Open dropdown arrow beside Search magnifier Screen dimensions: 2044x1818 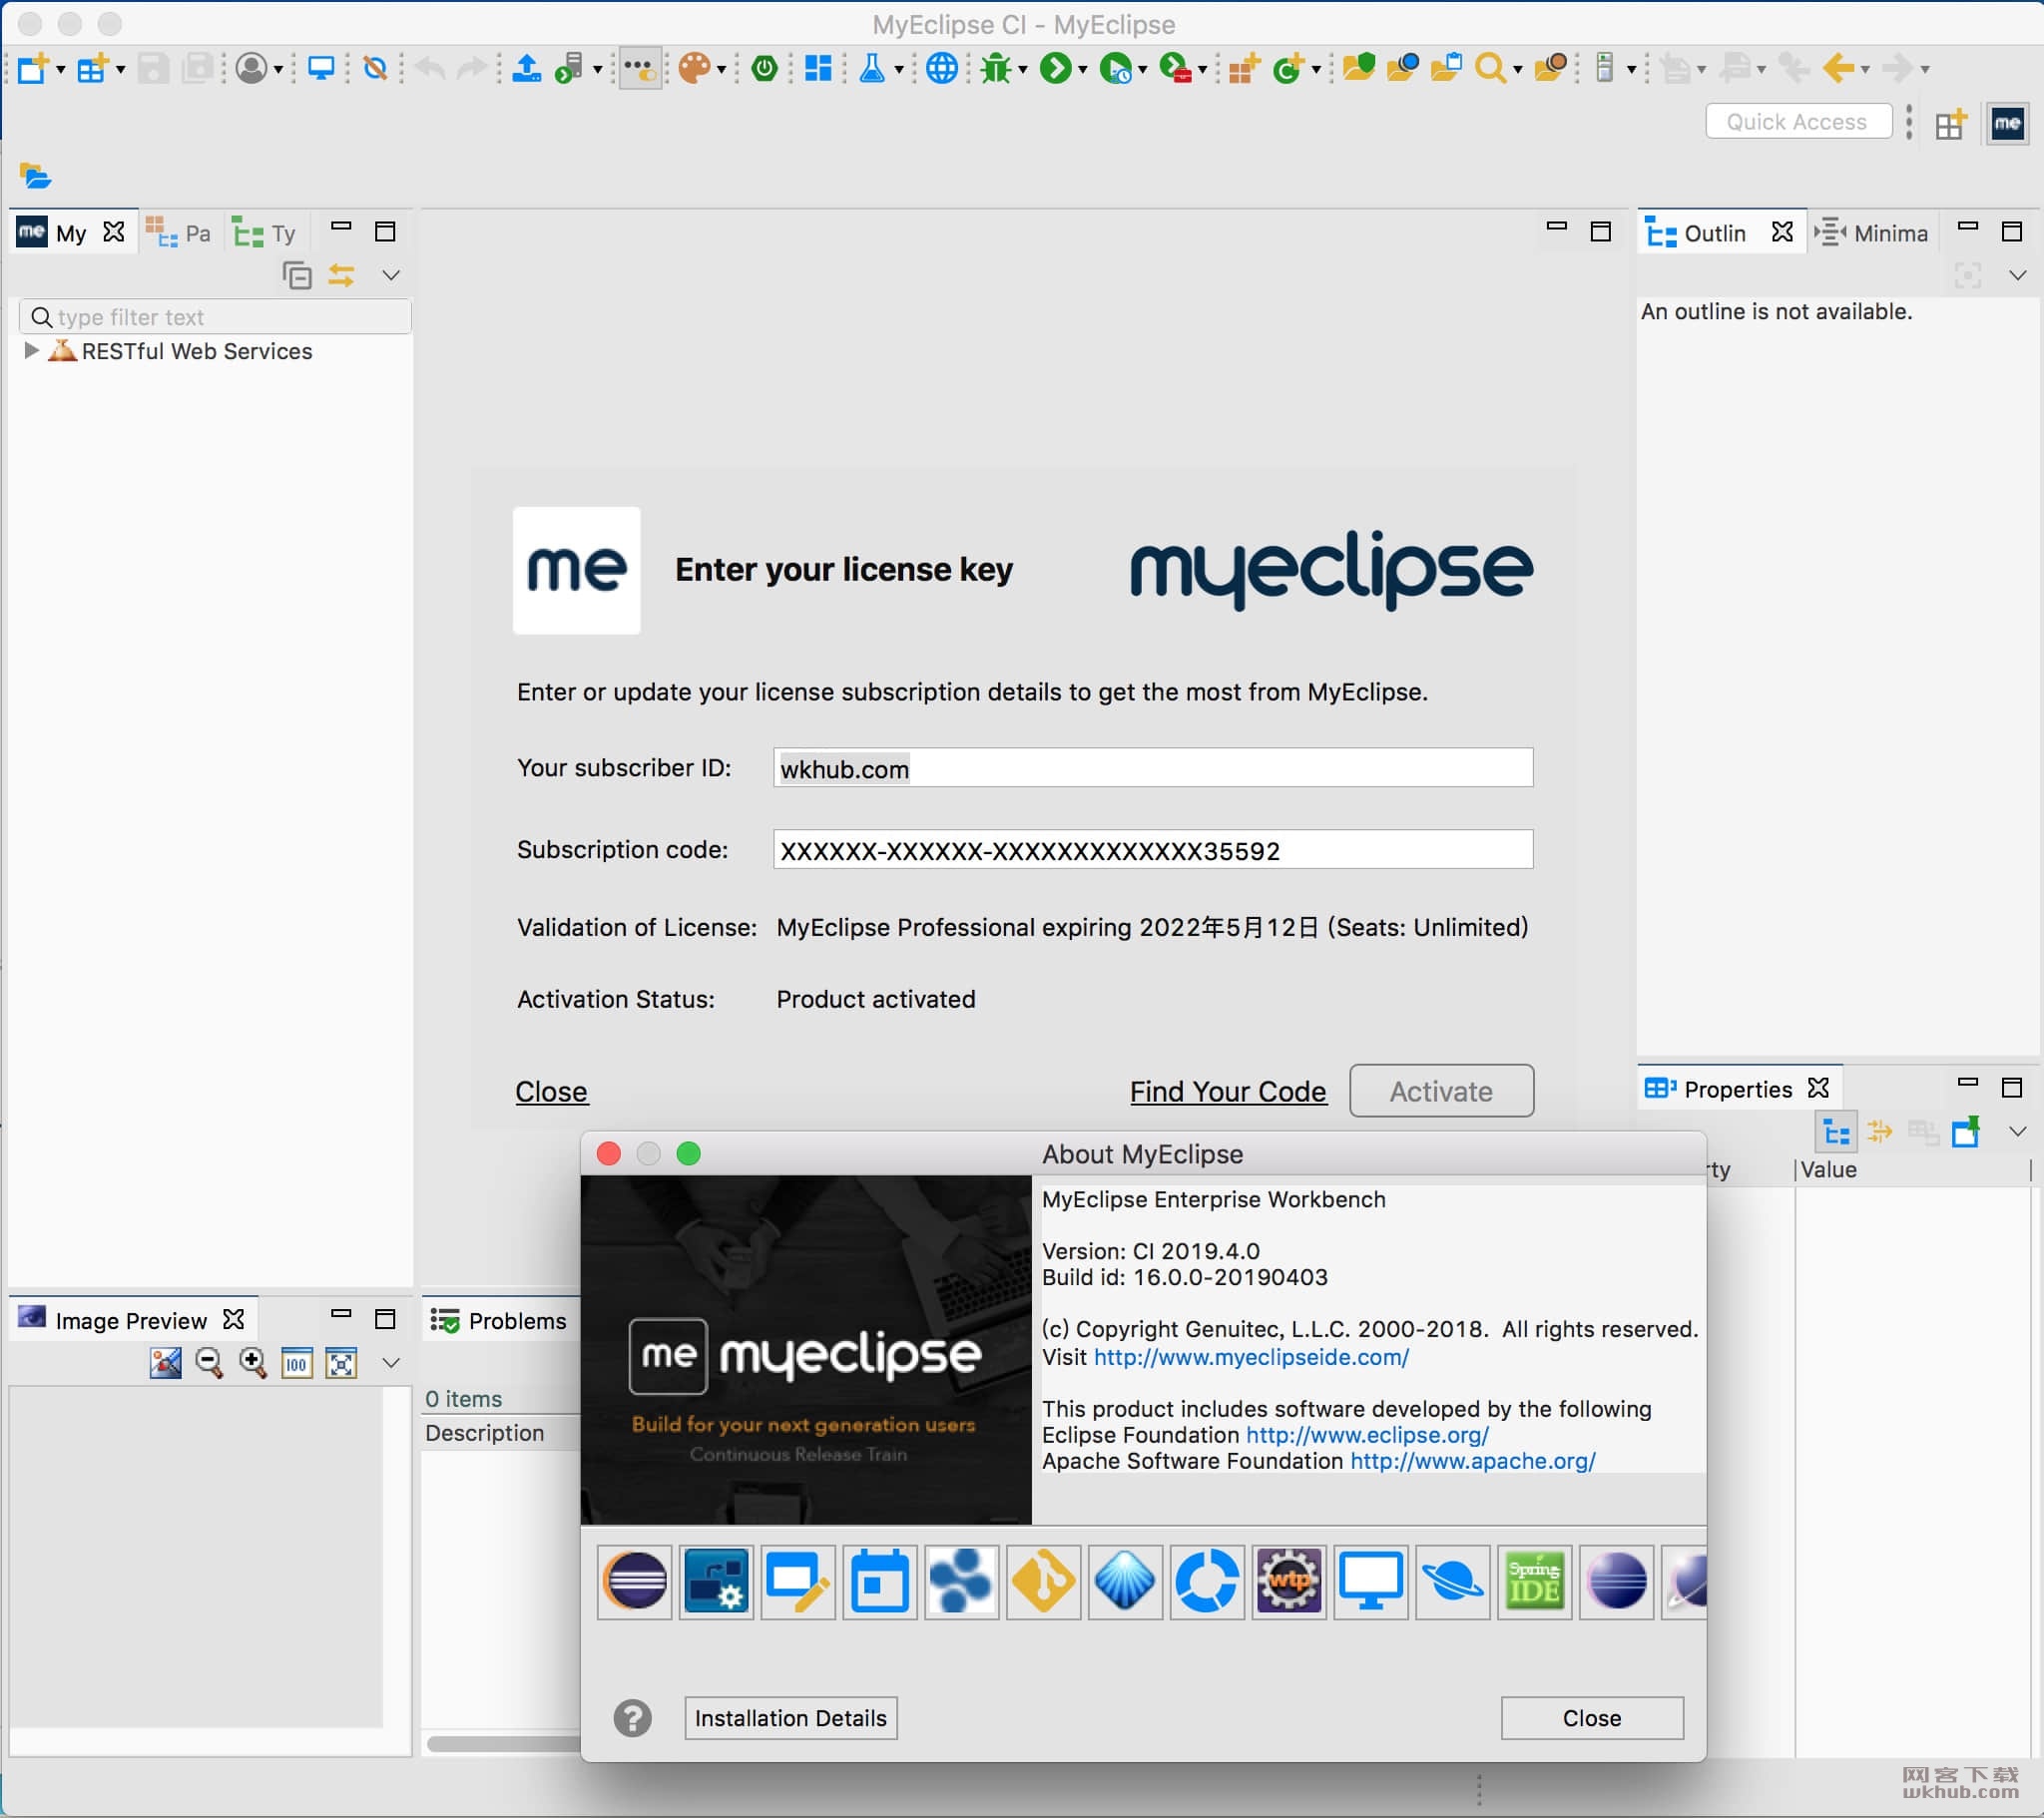(1517, 70)
